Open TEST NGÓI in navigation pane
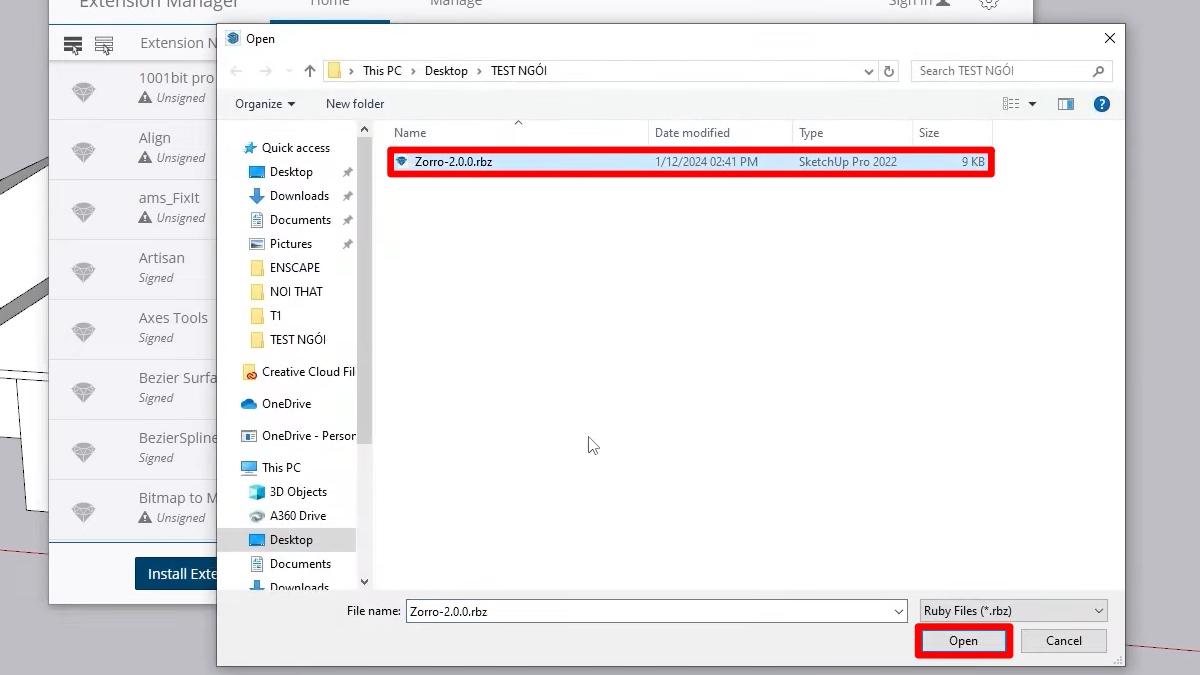This screenshot has width=1200, height=675. click(x=298, y=340)
